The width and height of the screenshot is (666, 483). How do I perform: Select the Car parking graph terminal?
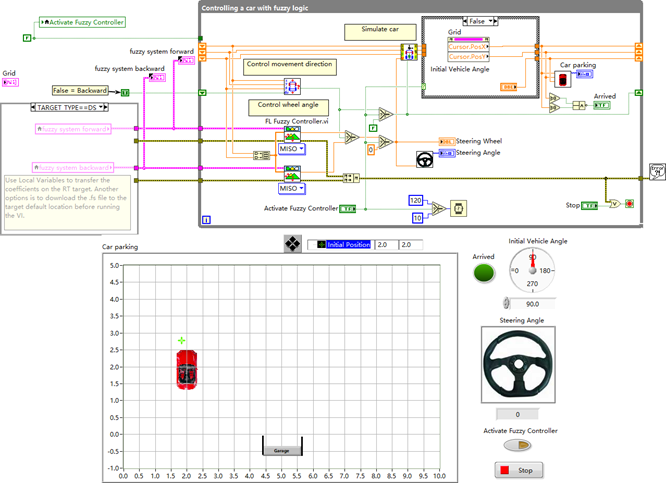point(584,74)
